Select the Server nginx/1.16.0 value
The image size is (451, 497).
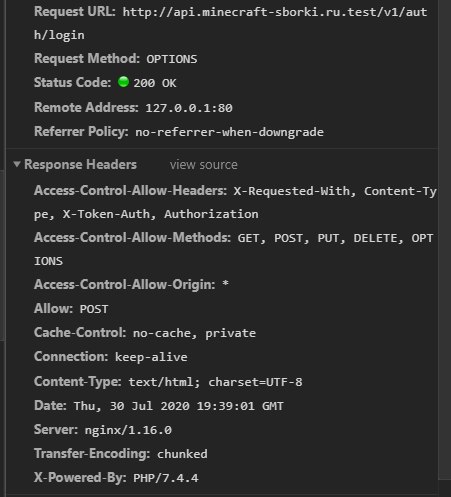[128, 430]
